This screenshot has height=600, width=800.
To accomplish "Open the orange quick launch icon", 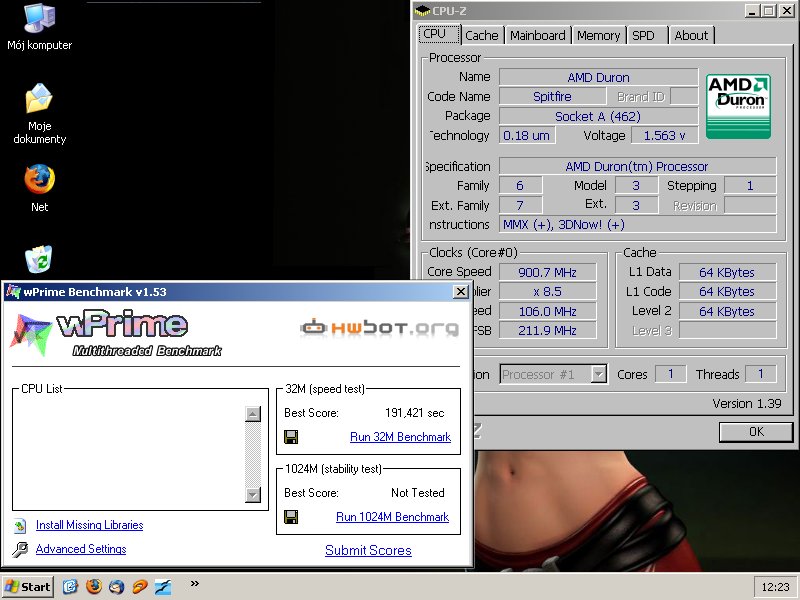I will [x=140, y=587].
